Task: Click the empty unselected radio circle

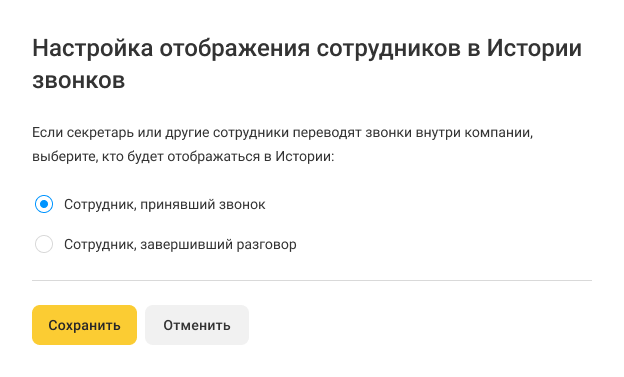Action: pos(44,244)
